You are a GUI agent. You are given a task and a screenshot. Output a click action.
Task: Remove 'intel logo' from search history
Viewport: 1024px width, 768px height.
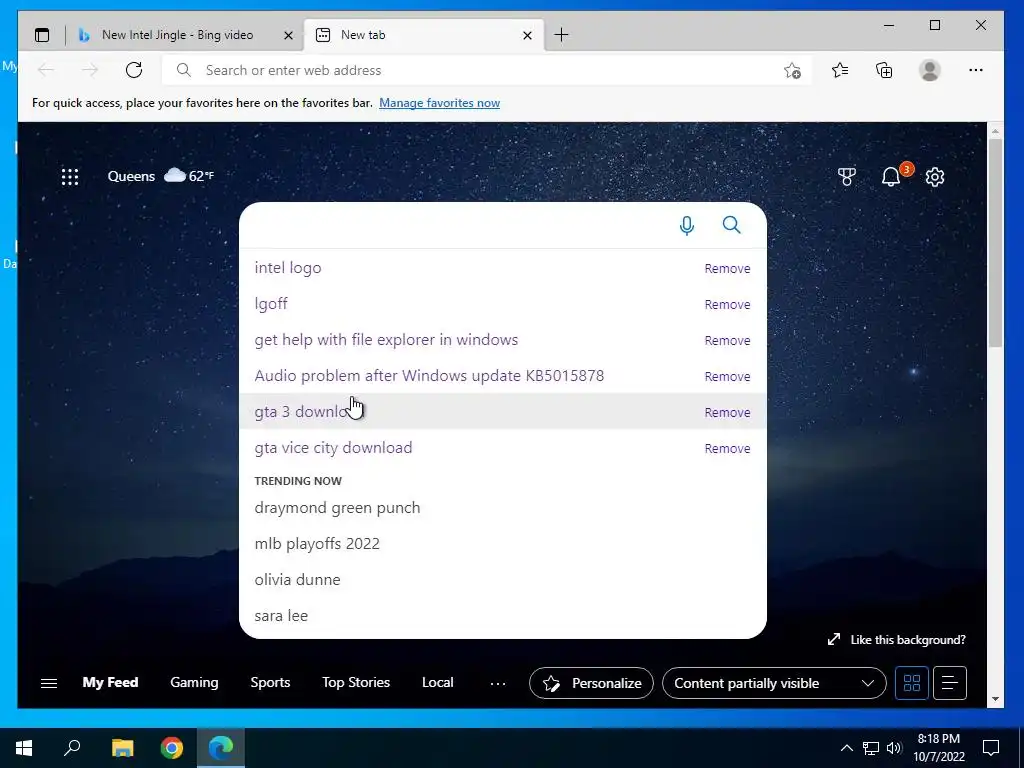(727, 268)
